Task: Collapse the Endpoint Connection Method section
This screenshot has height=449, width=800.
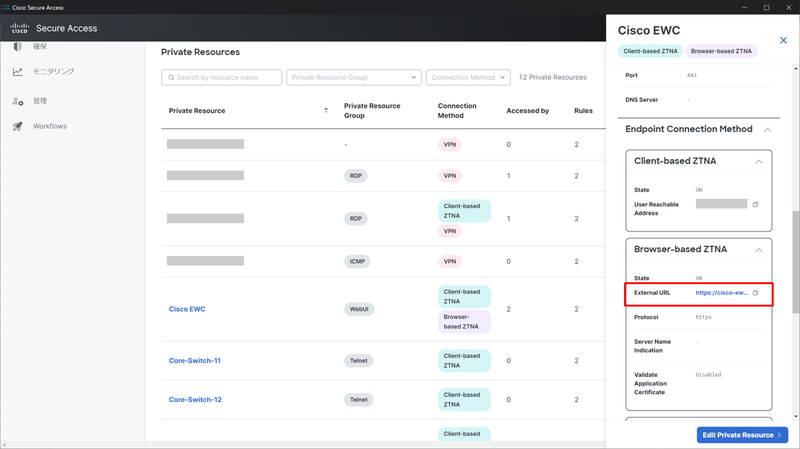Action: (767, 130)
